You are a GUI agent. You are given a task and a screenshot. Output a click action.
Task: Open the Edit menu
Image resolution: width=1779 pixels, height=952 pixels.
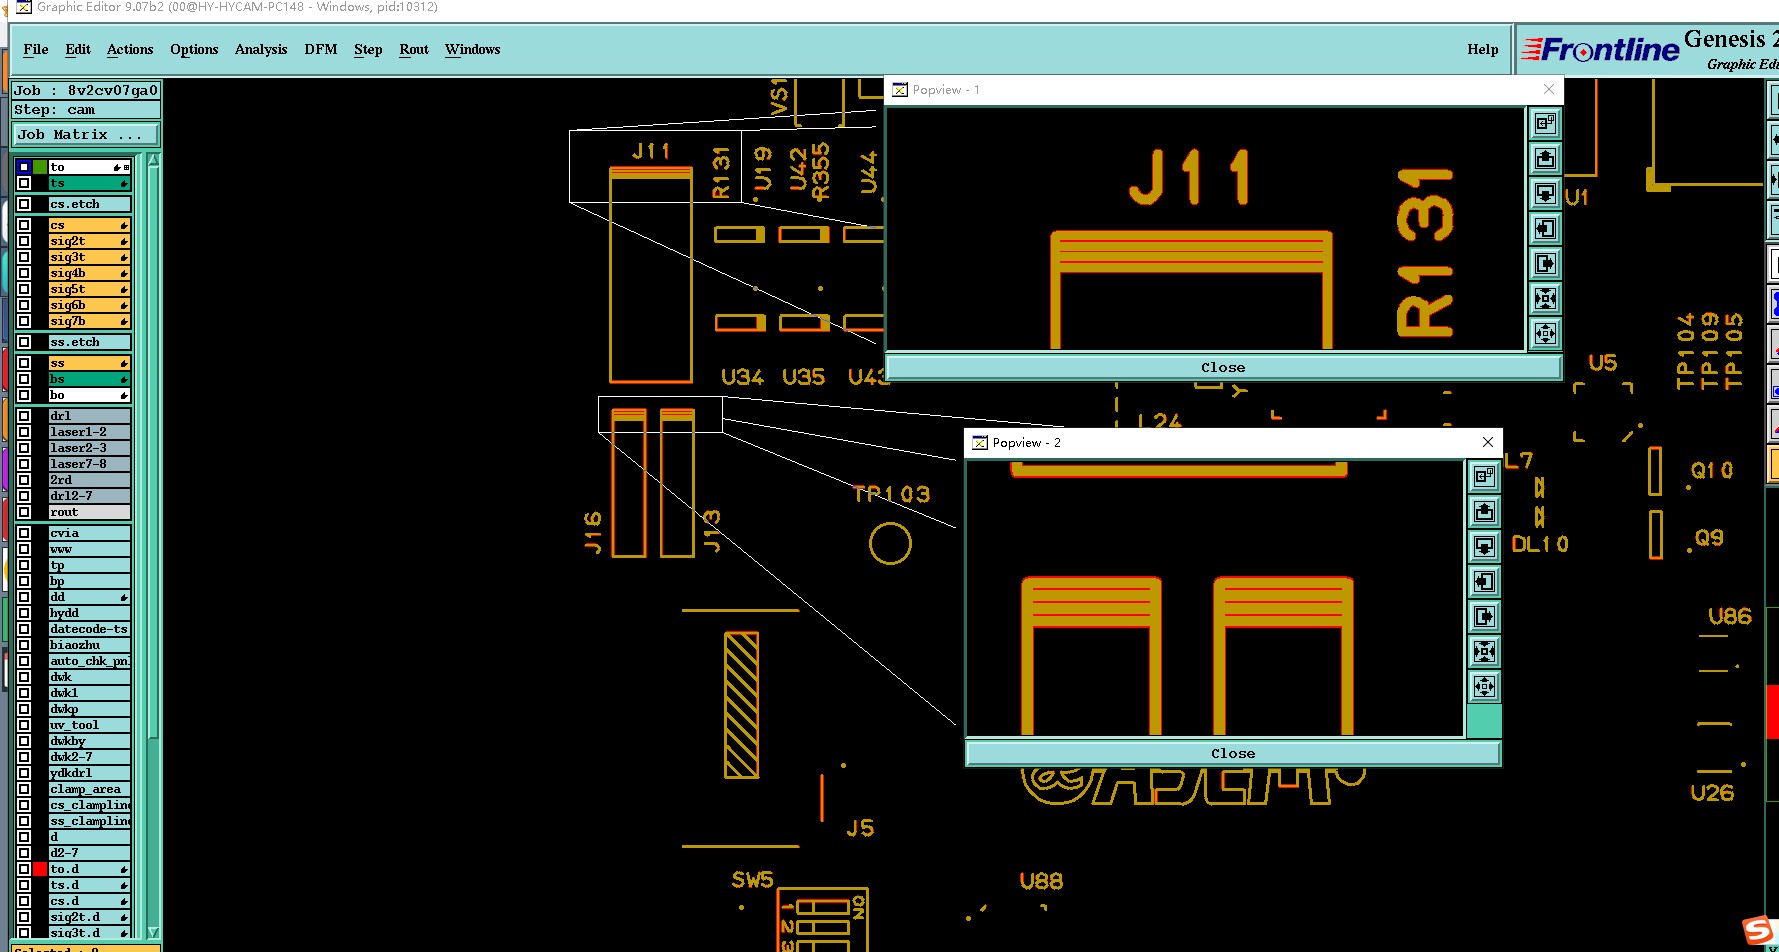point(78,49)
